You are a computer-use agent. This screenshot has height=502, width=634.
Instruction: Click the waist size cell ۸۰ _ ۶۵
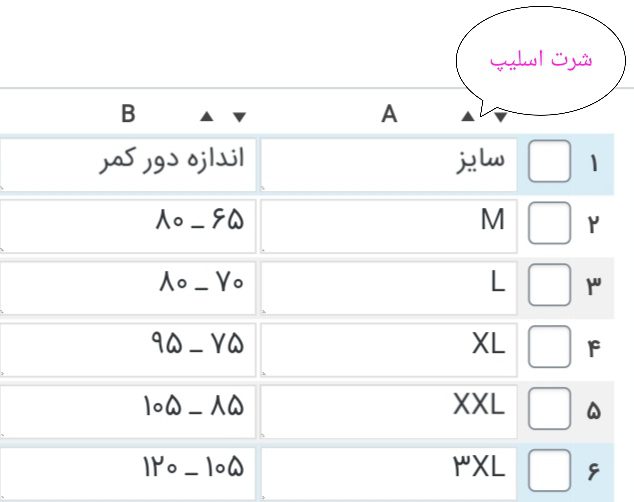coord(128,224)
